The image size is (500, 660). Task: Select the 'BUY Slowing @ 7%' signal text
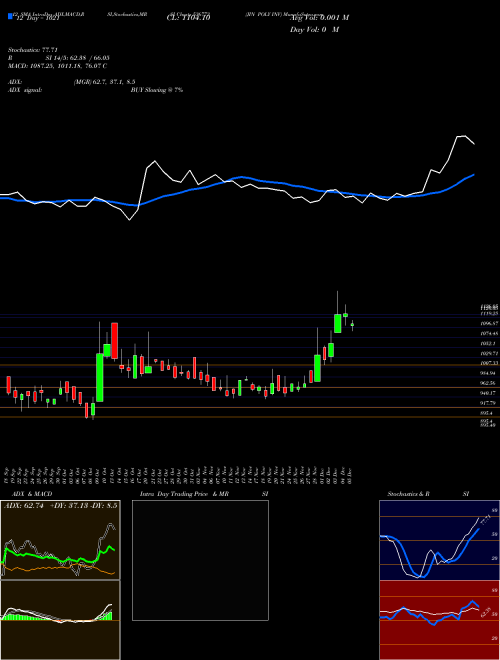point(157,90)
